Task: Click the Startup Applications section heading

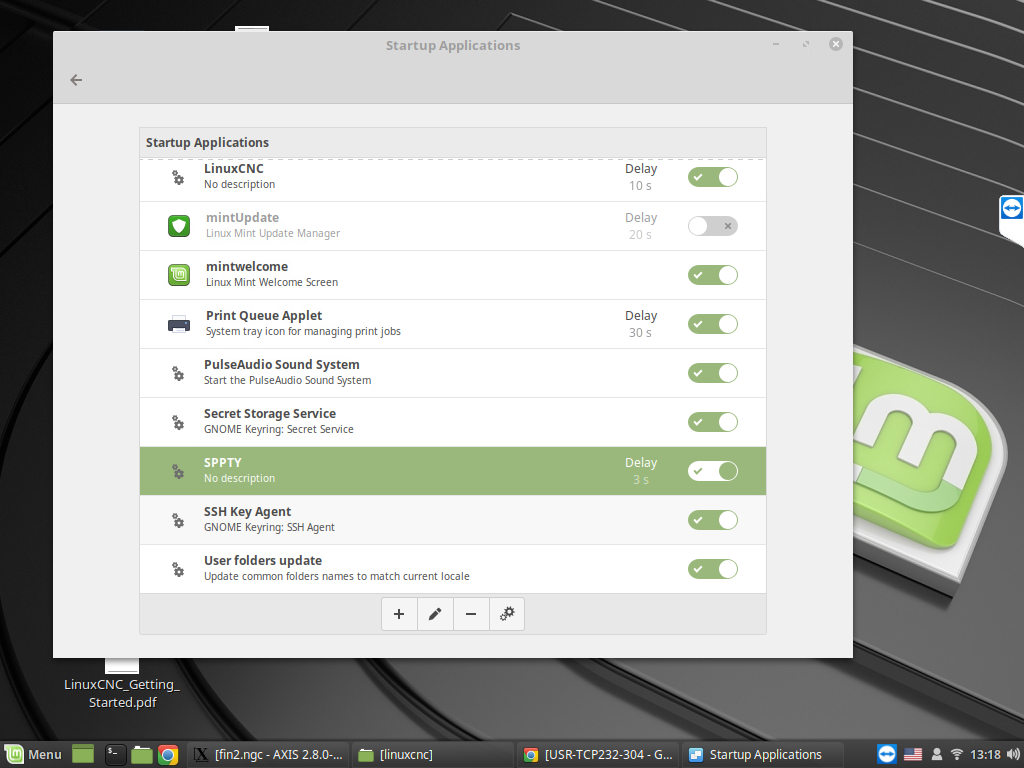Action: 207,142
